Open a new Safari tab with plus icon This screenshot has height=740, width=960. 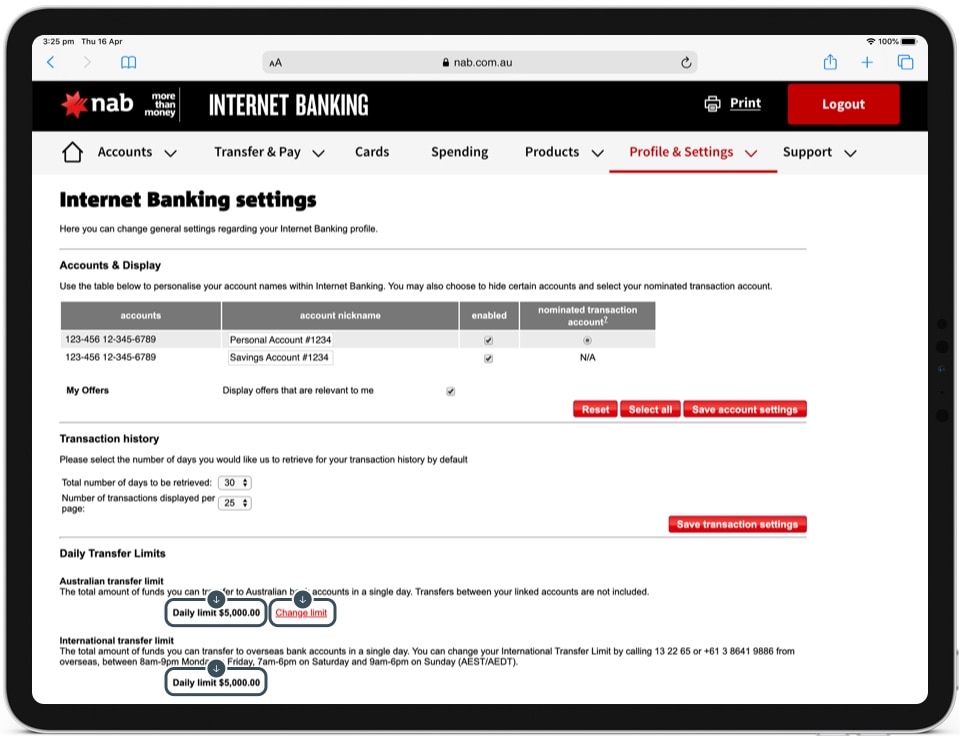[867, 62]
